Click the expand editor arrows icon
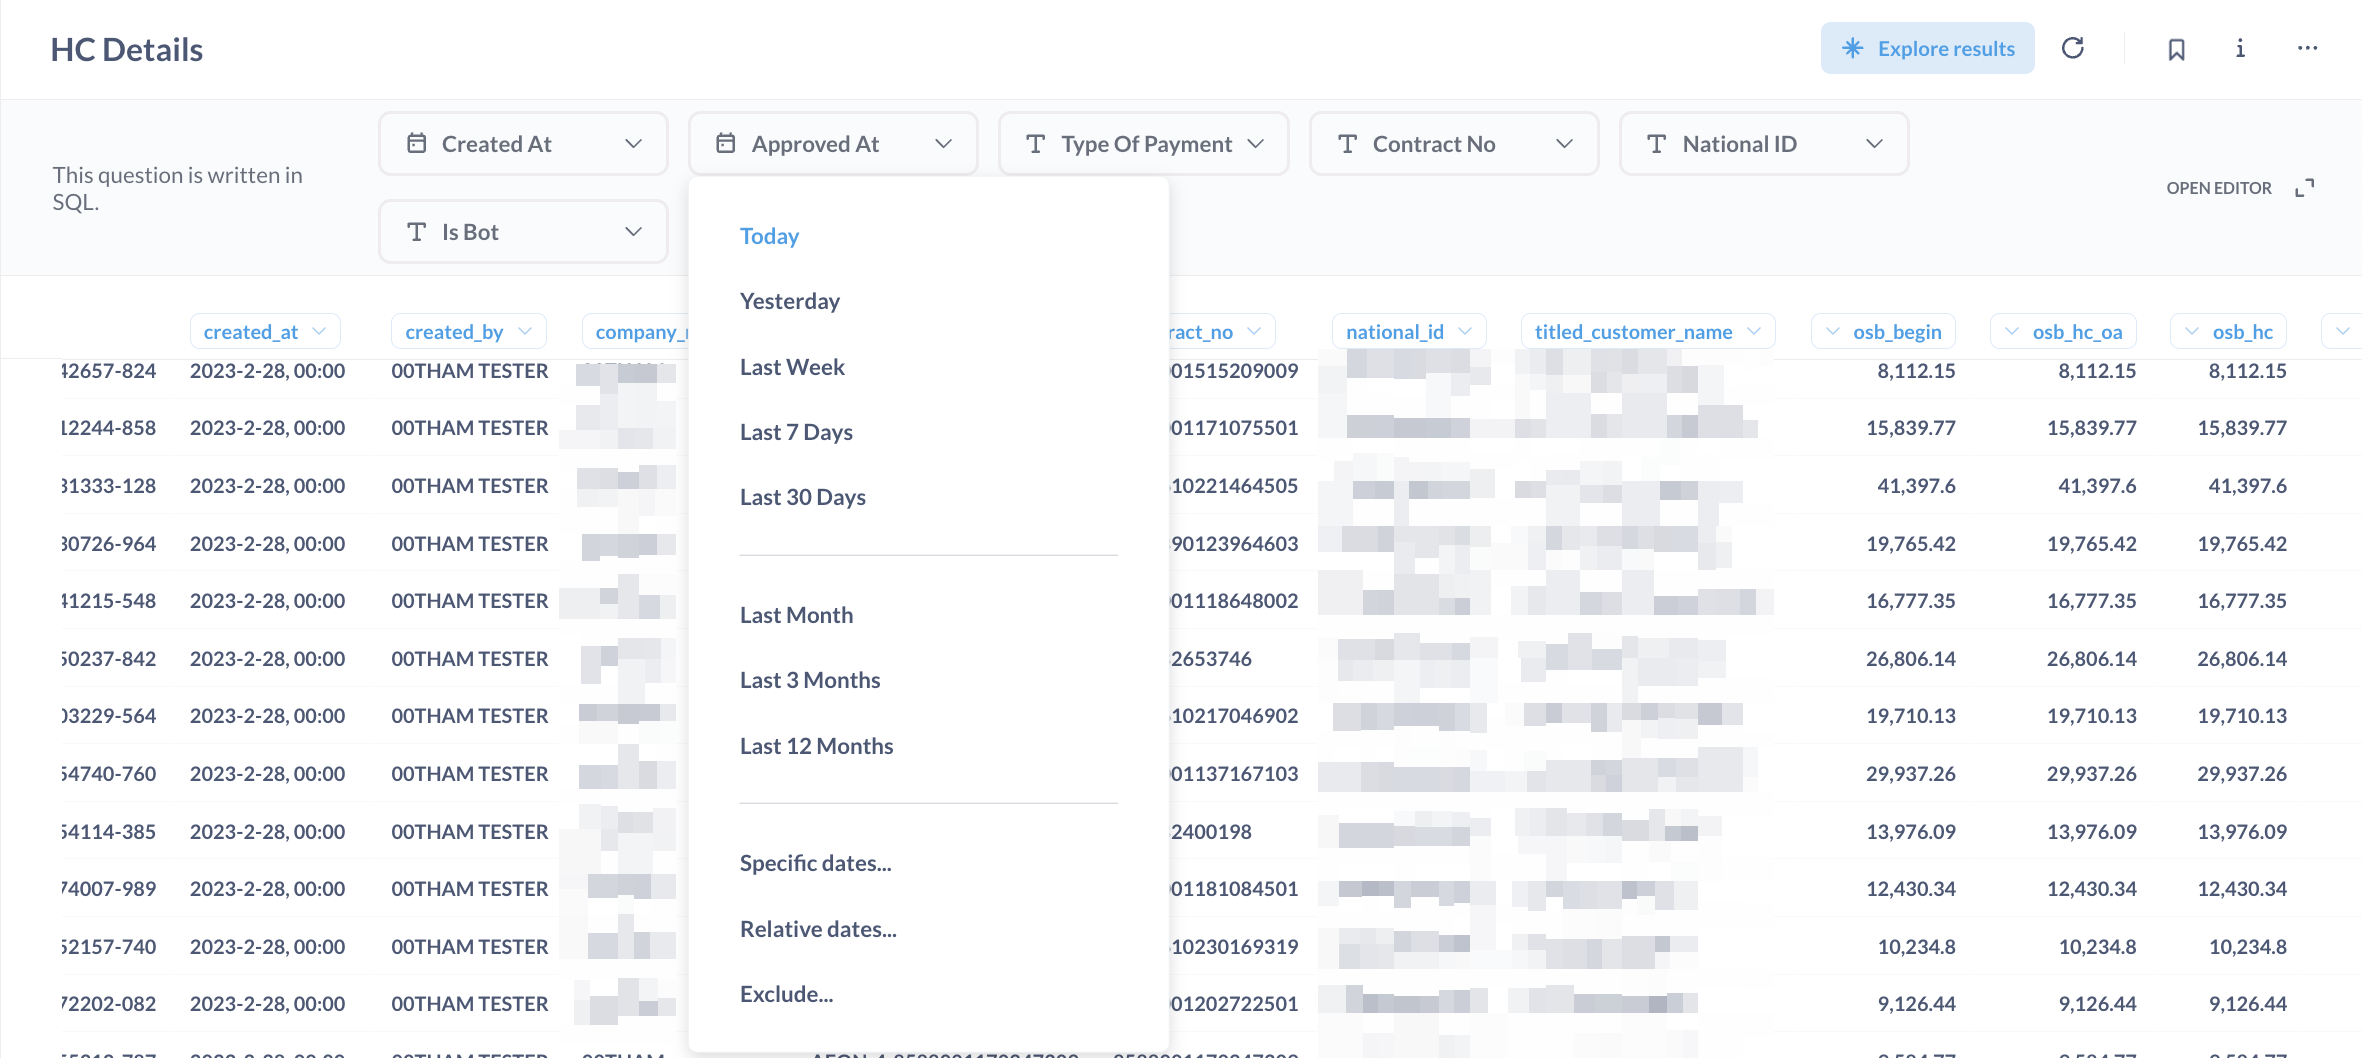Screen dimensions: 2362x1058 pyautogui.click(x=2305, y=188)
